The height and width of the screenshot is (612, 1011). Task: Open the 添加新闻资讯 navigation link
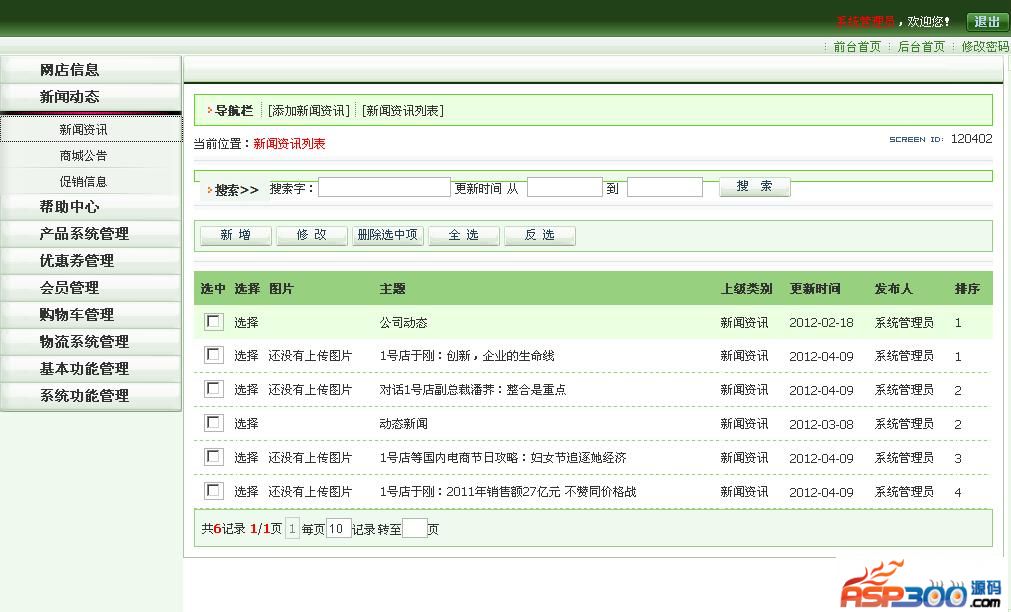(308, 111)
